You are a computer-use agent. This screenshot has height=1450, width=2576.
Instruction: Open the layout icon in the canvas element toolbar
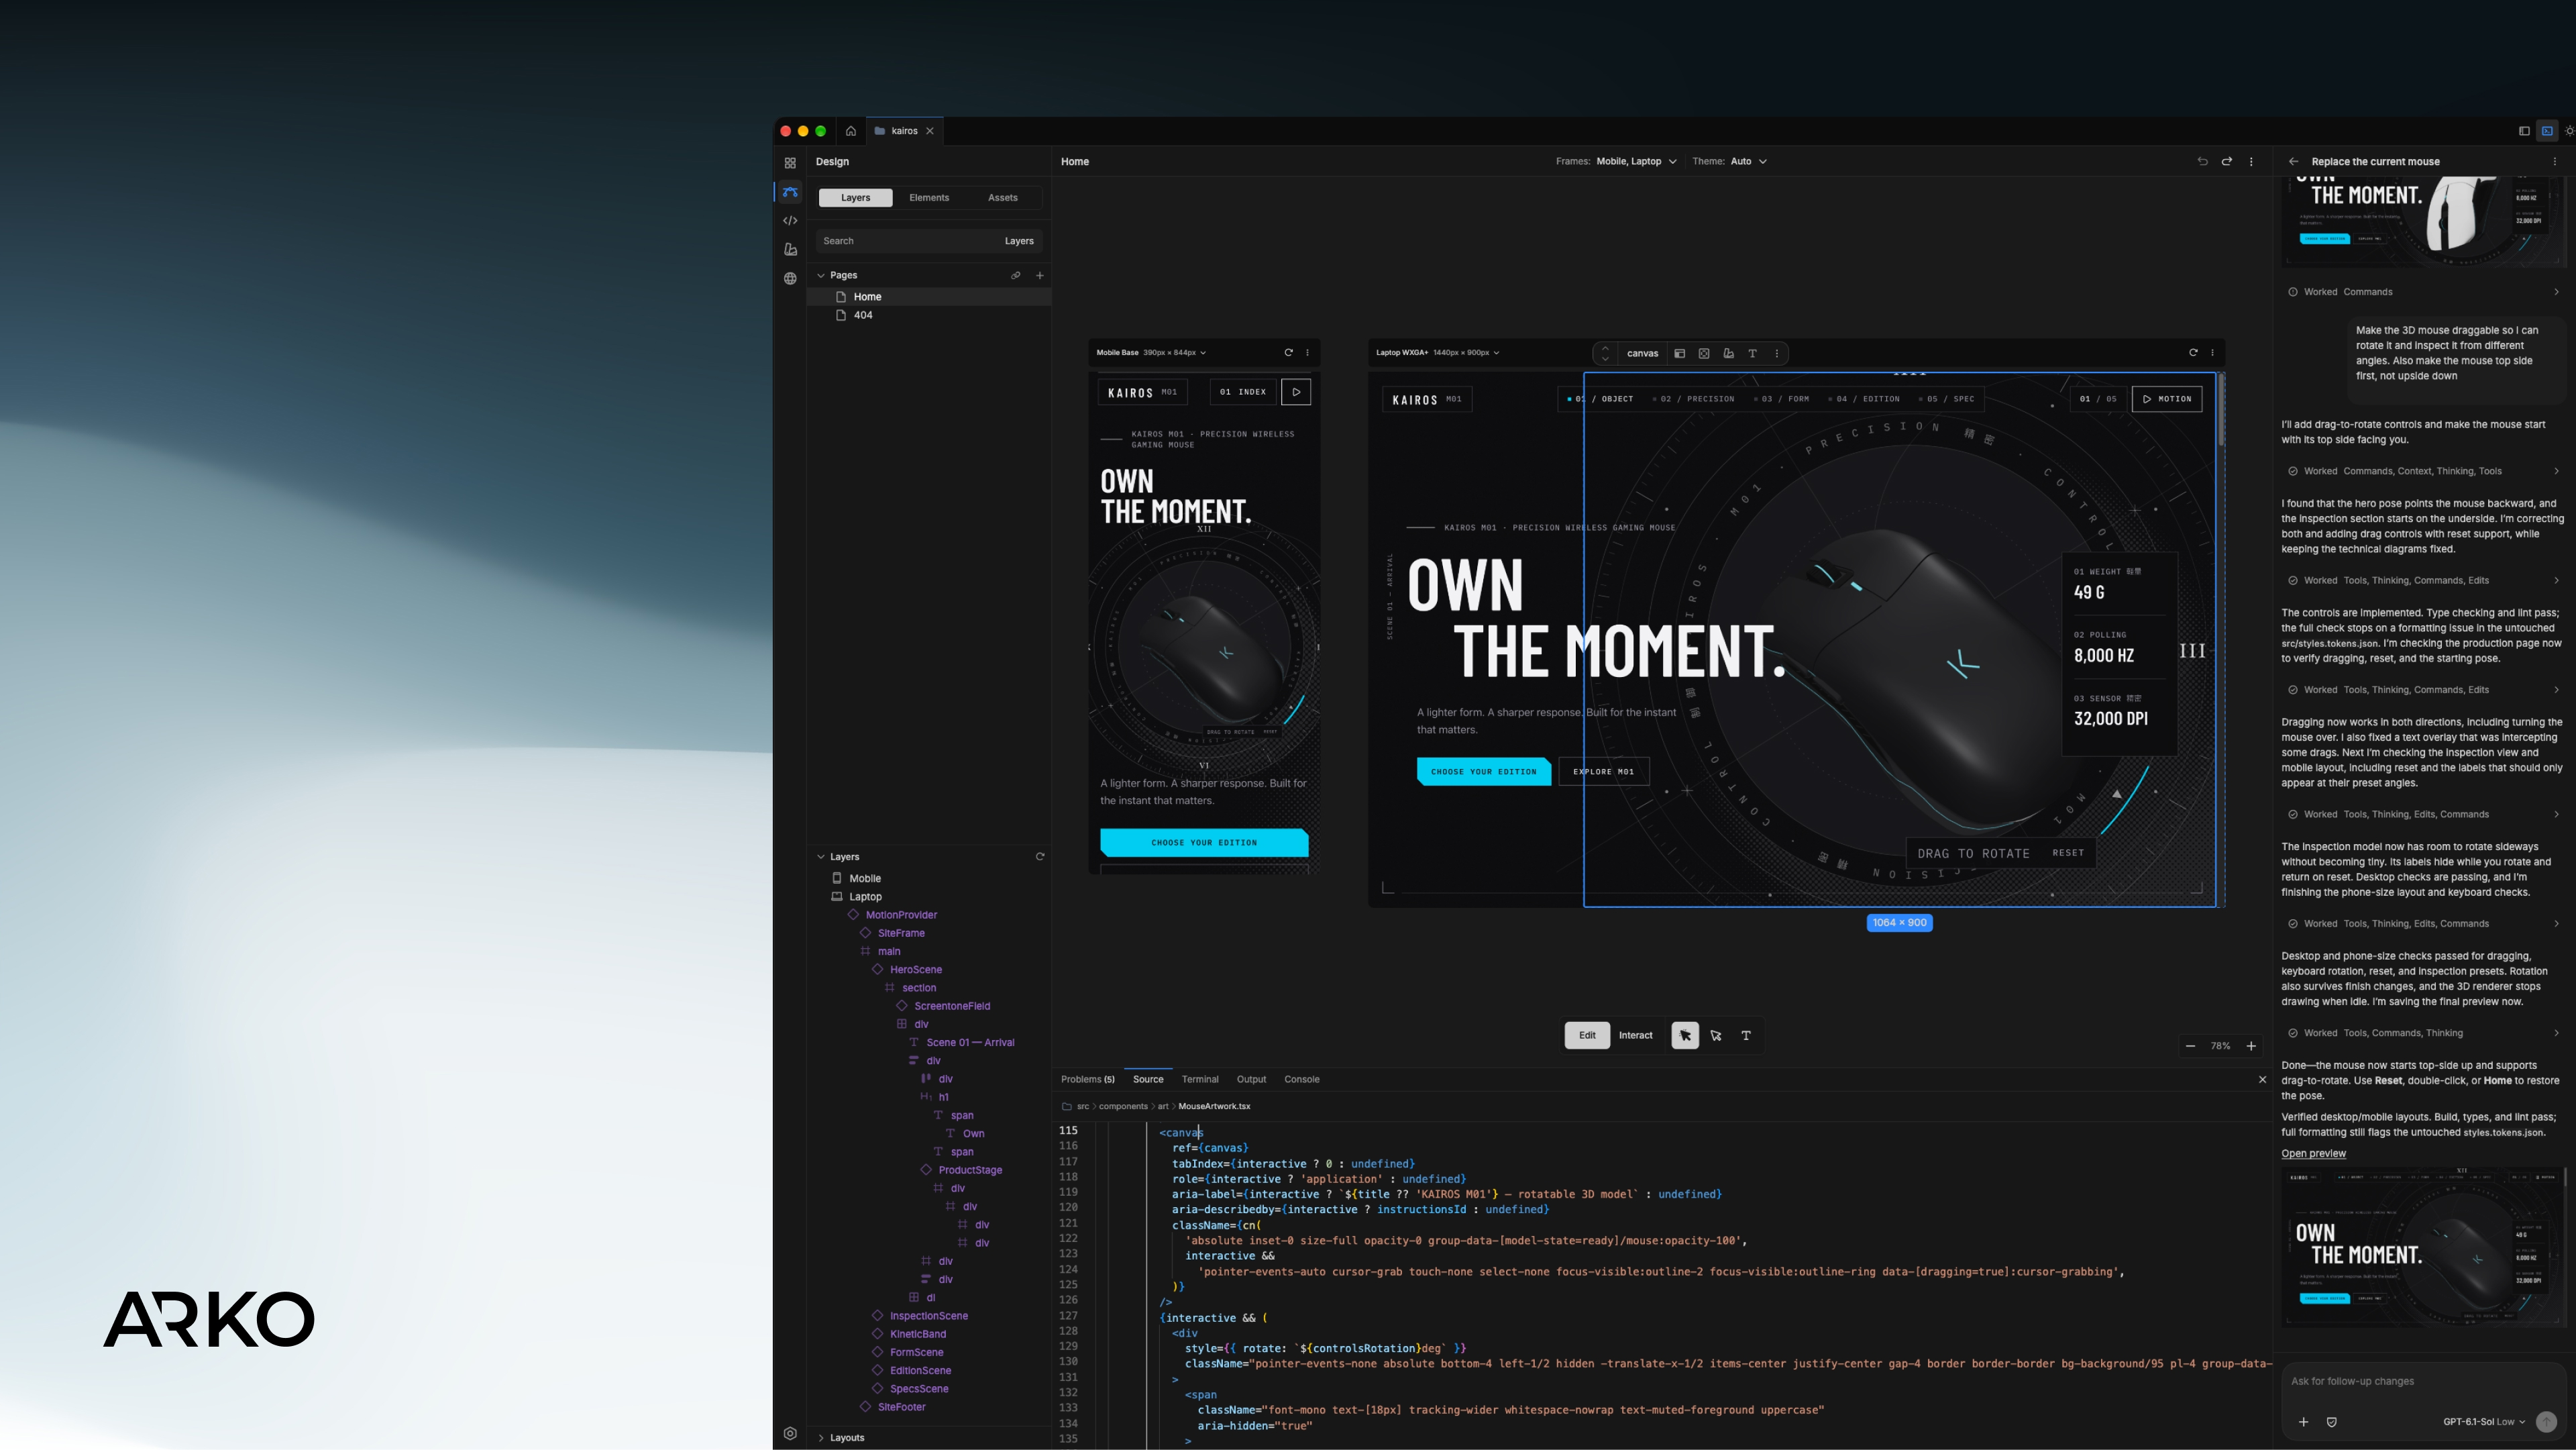pos(1680,353)
